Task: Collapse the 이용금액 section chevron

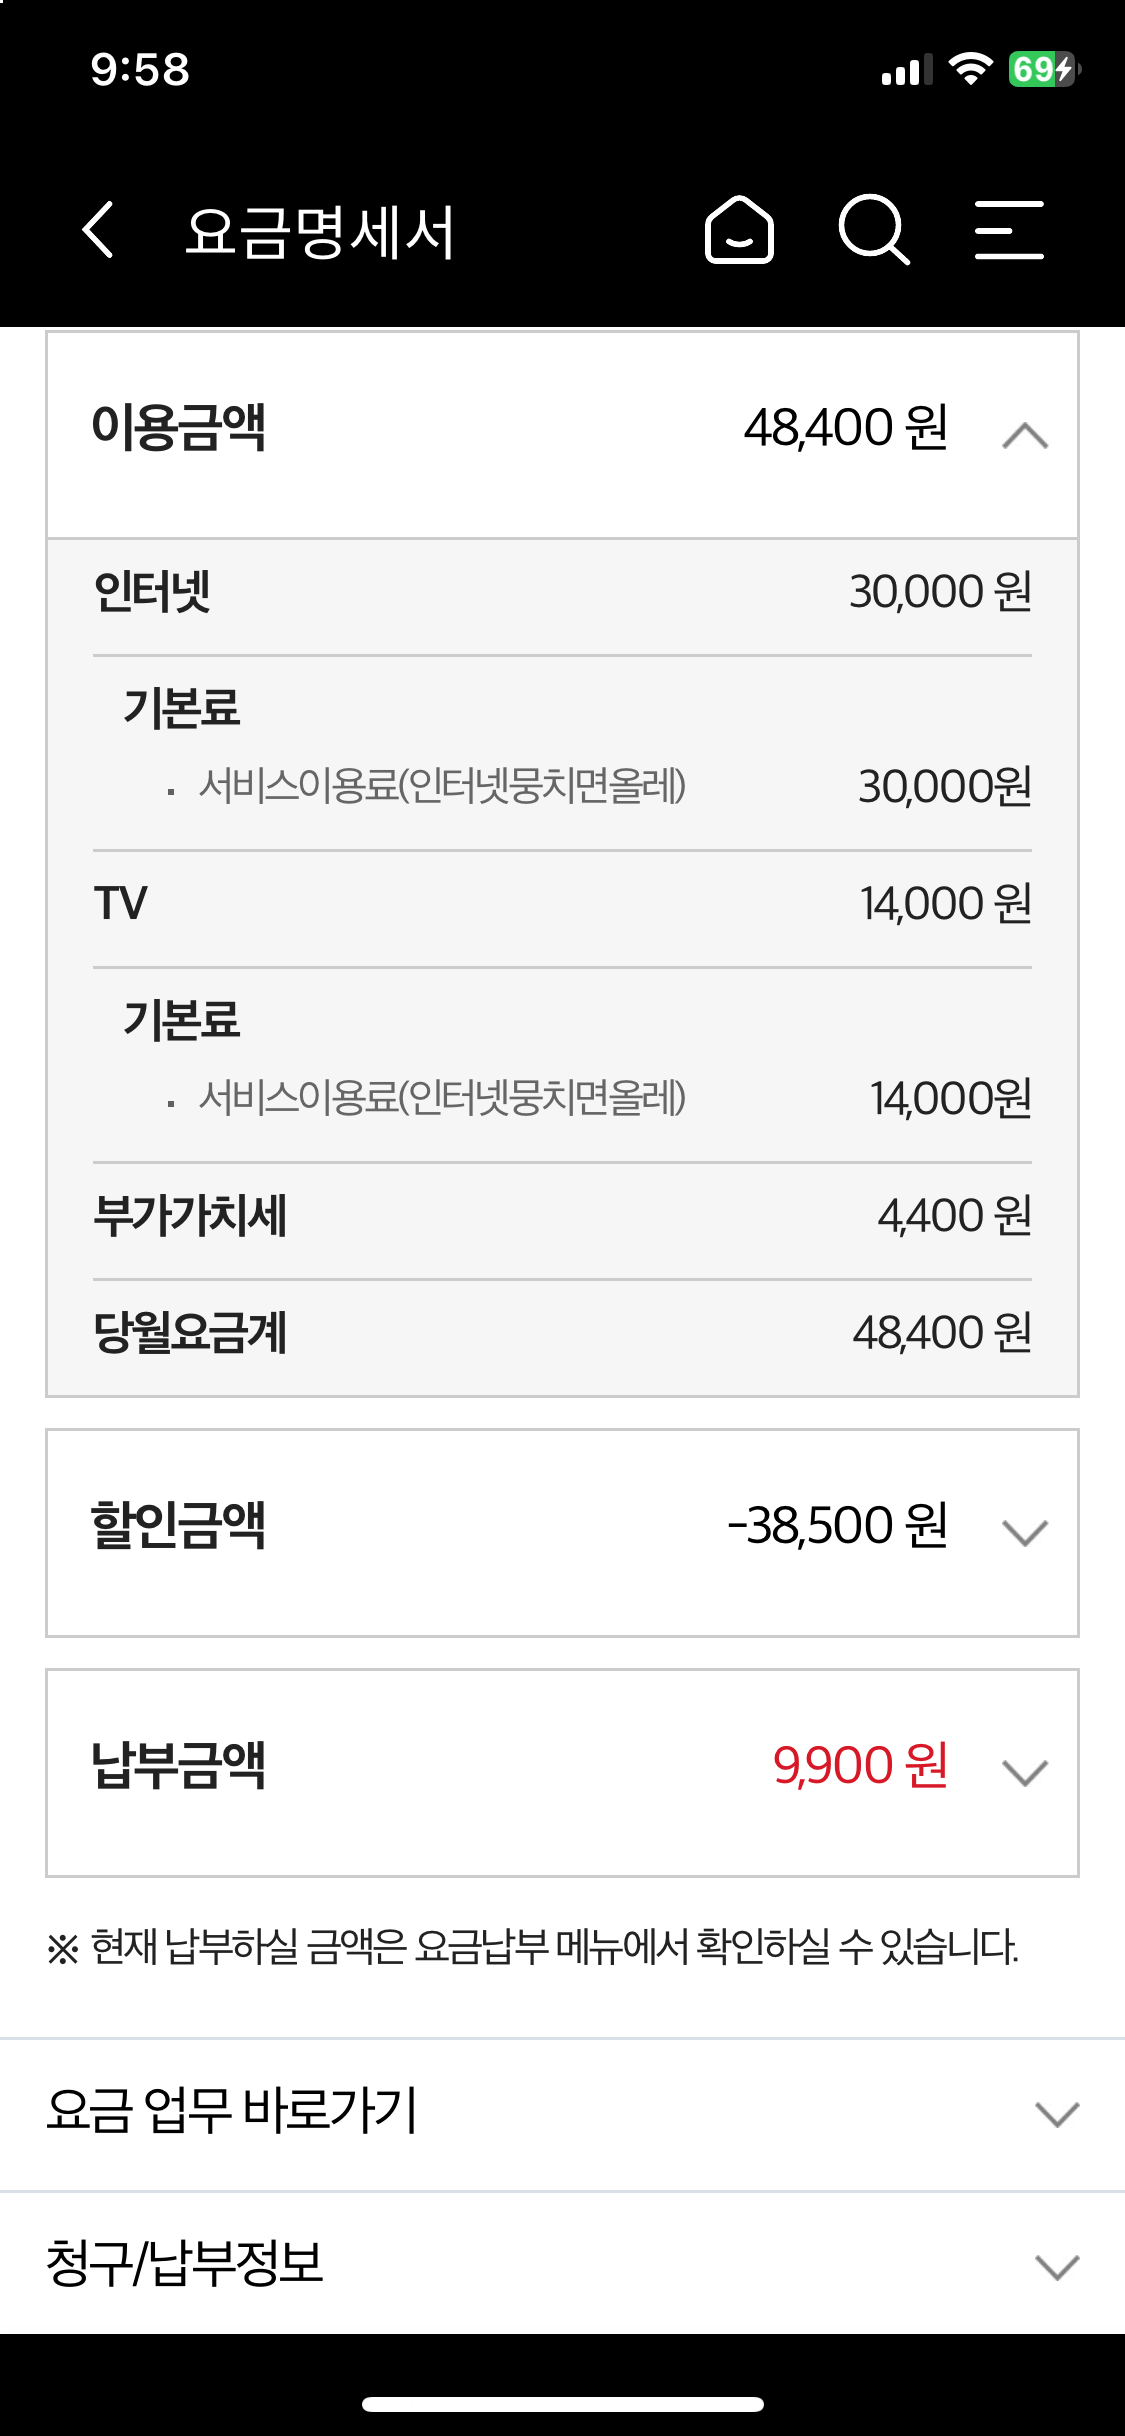Action: click(1025, 436)
